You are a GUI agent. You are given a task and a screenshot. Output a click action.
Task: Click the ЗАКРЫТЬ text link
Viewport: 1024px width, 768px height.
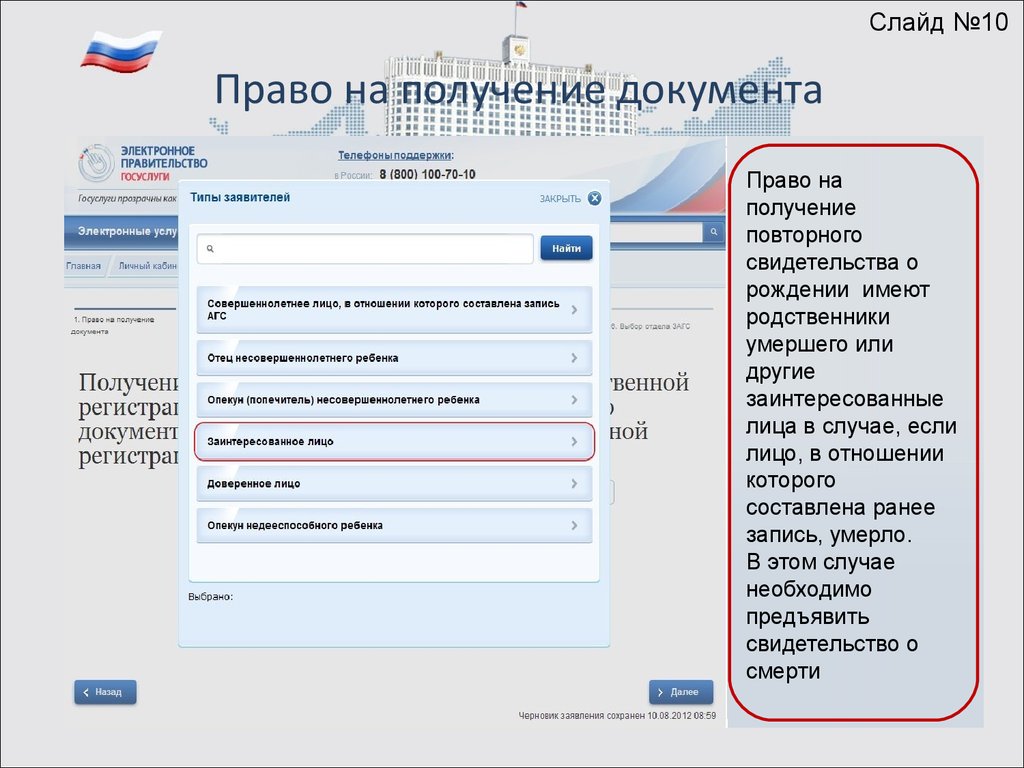click(560, 199)
